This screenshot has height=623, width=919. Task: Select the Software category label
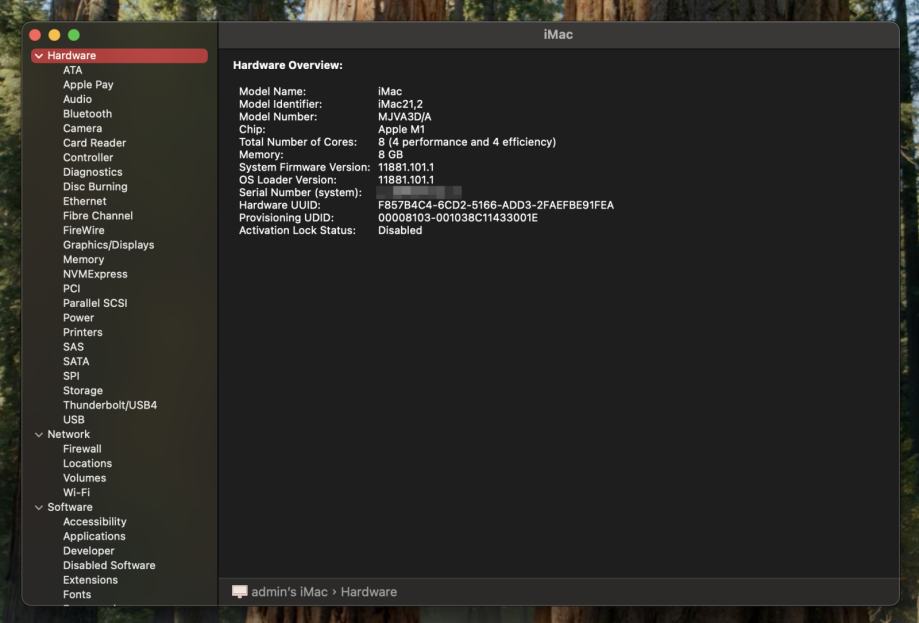(x=70, y=508)
